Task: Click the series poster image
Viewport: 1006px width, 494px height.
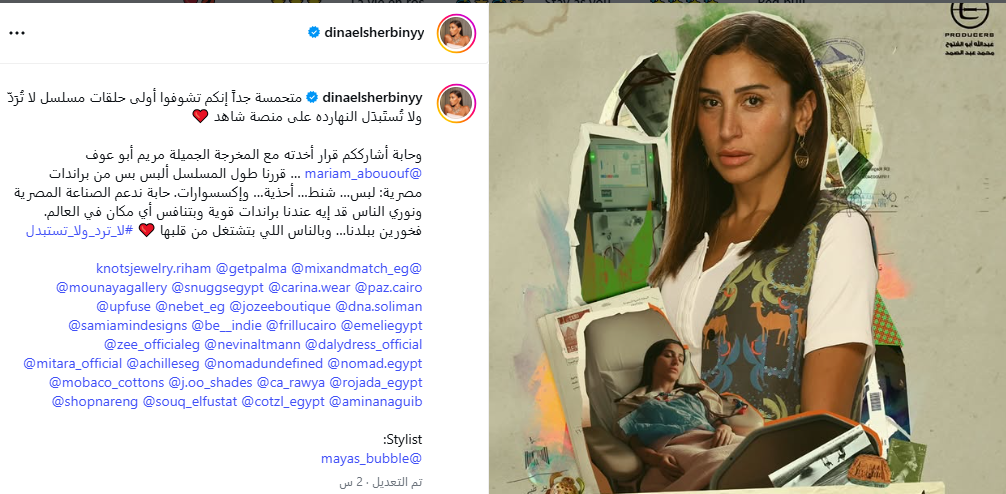Action: pos(747,248)
